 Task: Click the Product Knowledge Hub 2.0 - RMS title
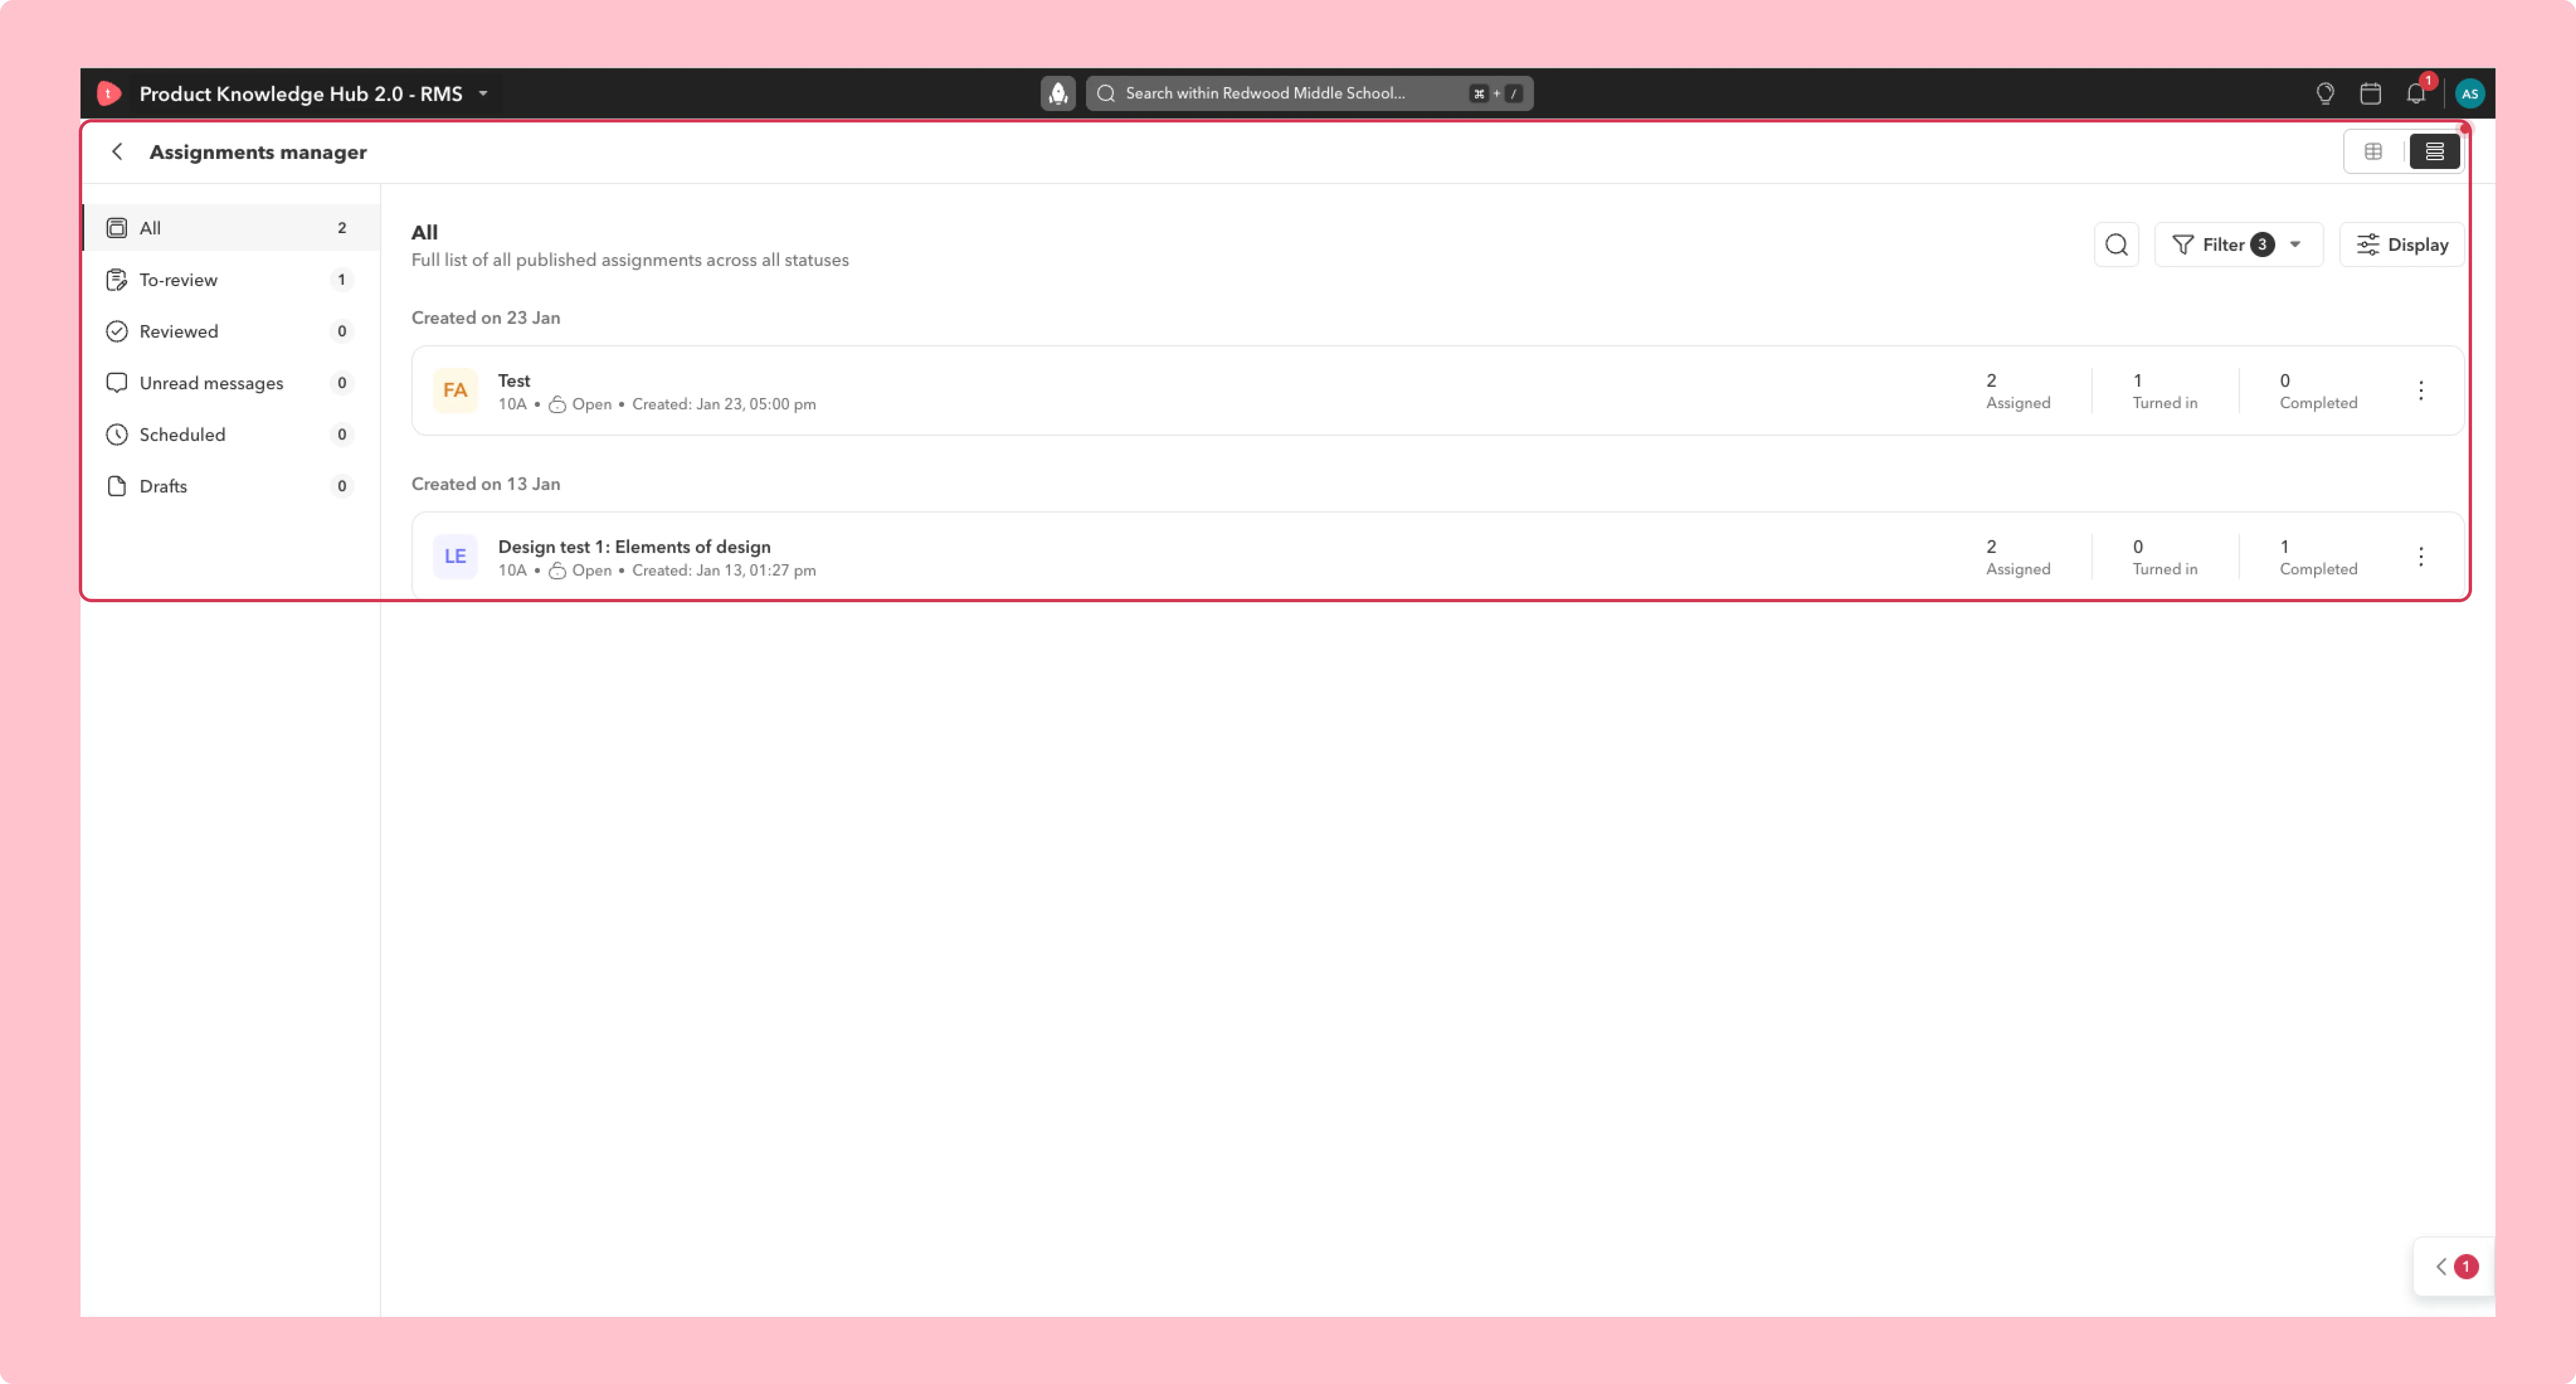tap(301, 93)
